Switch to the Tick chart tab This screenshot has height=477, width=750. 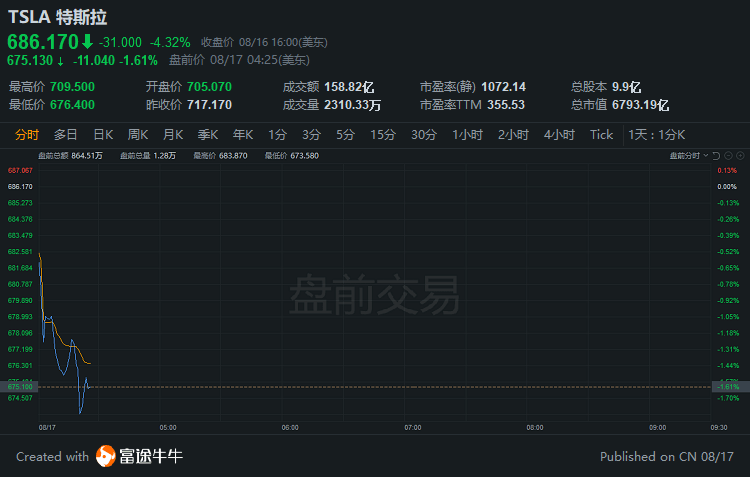[601, 135]
